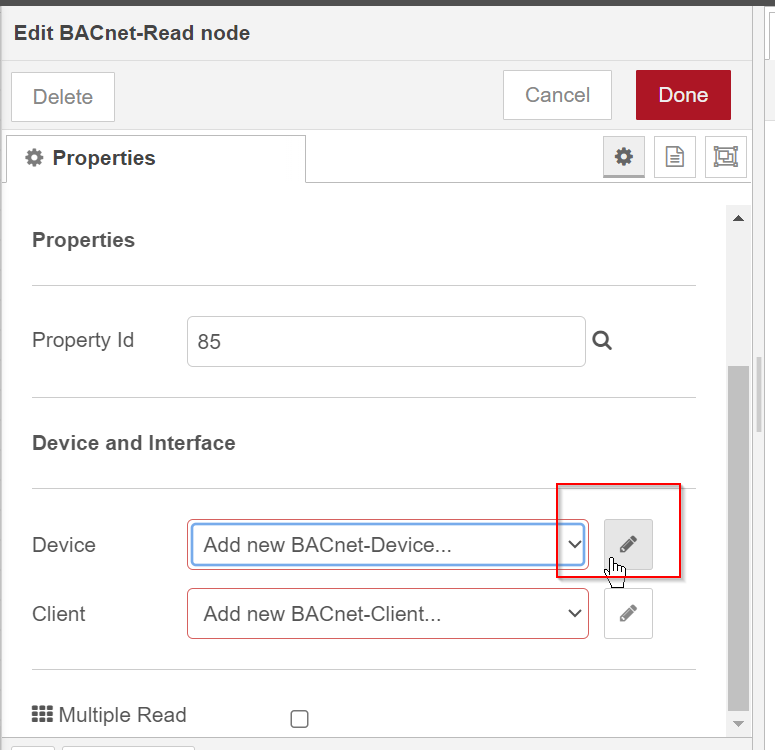The image size is (775, 750).
Task: Edit BACnet-Client with pencil icon
Action: click(x=628, y=614)
